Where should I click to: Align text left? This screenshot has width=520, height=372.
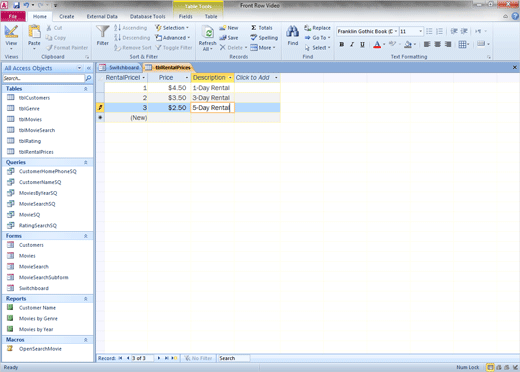(427, 44)
